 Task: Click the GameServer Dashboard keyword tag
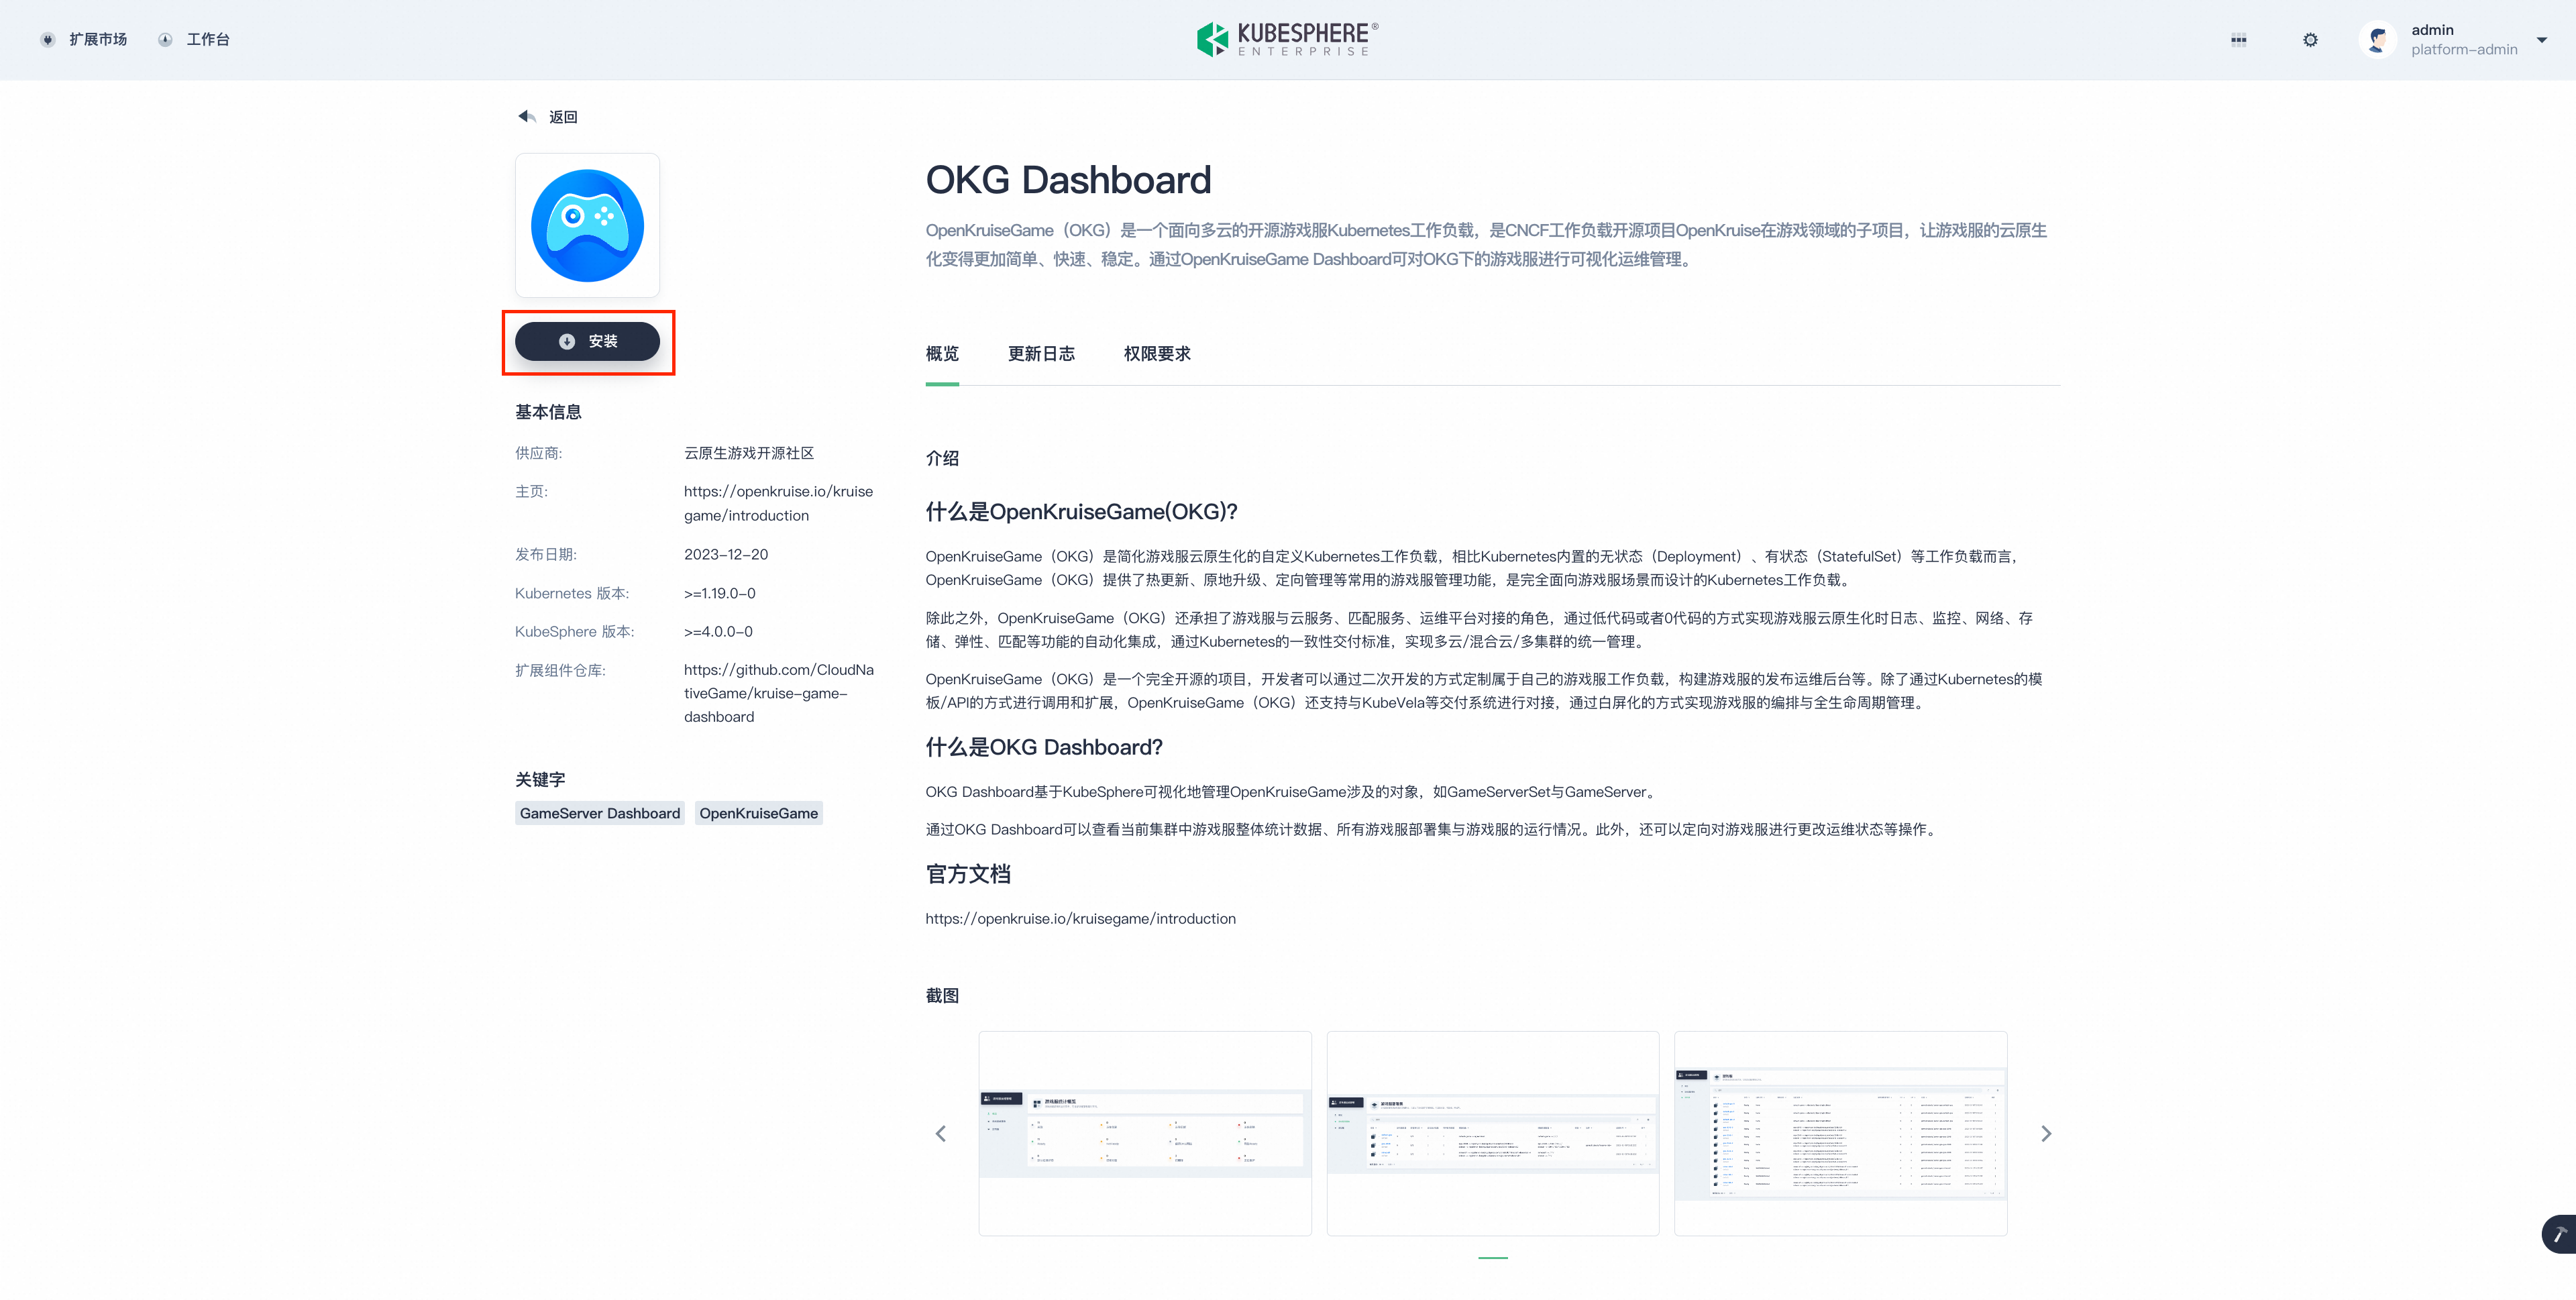[x=600, y=813]
